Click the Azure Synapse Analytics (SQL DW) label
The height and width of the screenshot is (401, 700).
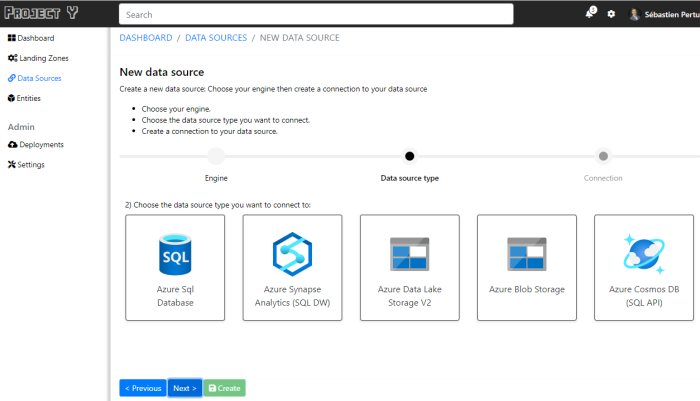pos(292,296)
